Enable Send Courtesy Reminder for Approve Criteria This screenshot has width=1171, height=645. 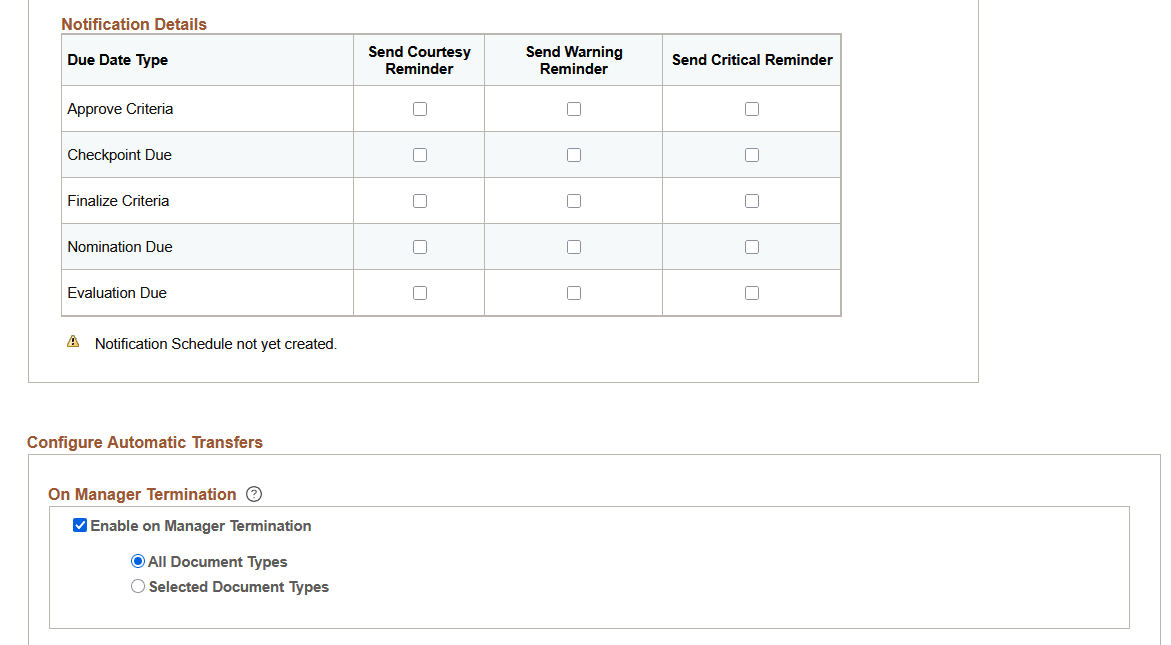click(419, 108)
